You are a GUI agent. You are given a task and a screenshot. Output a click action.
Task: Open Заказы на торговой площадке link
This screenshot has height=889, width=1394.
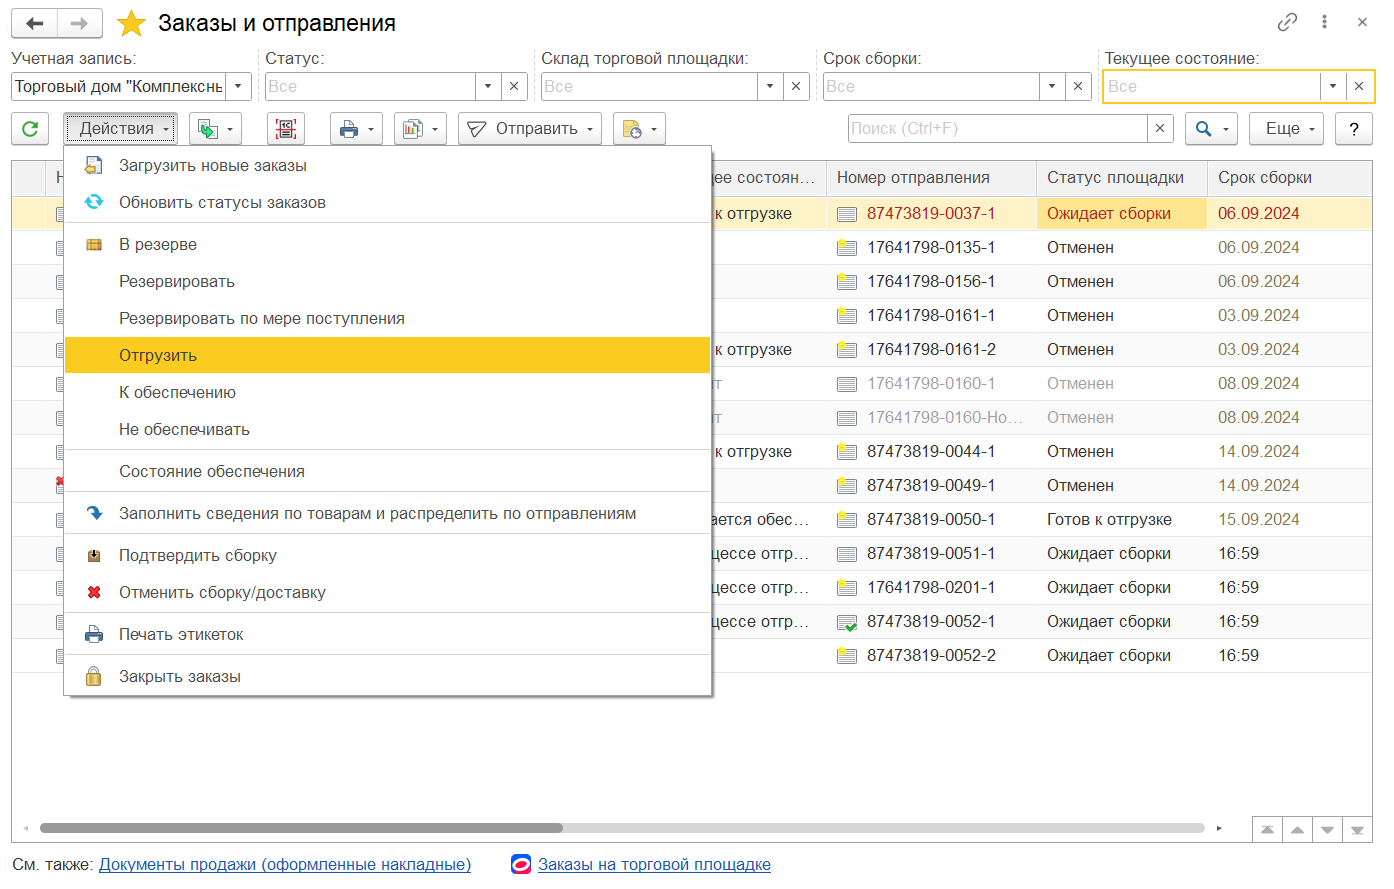[654, 865]
